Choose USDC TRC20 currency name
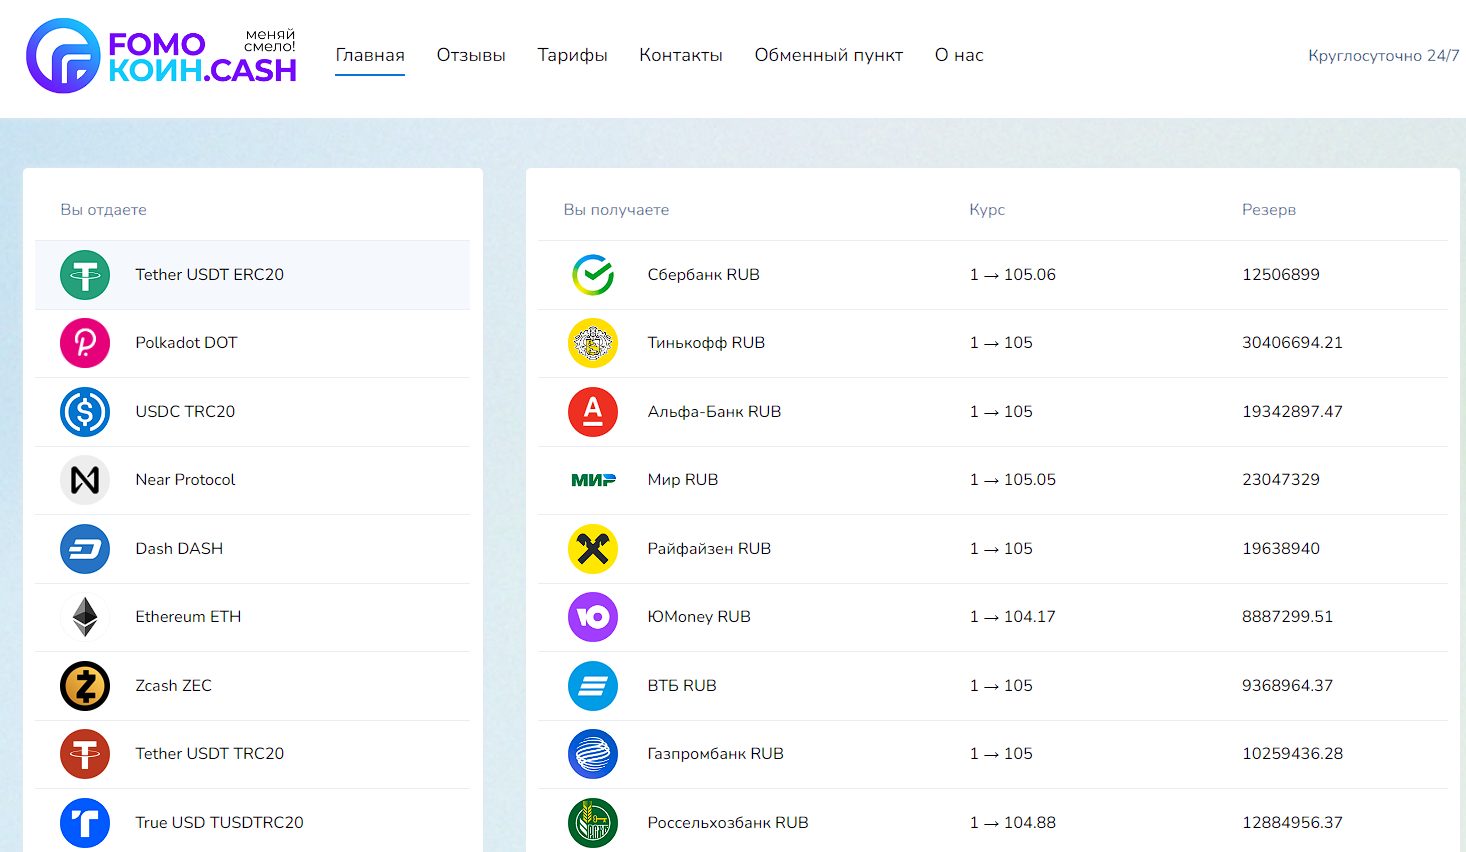 pos(185,412)
